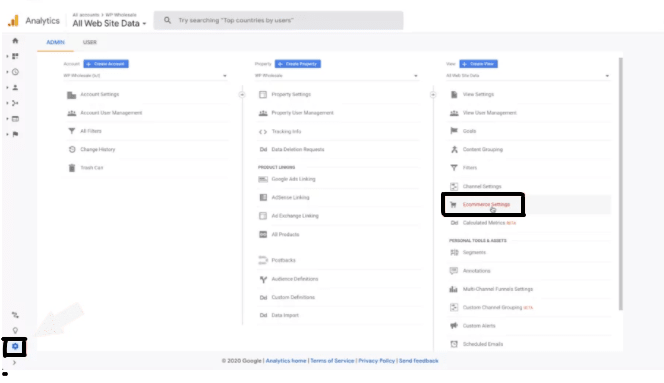Viewport: 664px width, 383px height.
Task: Open Tracking Info
Action: tap(286, 132)
